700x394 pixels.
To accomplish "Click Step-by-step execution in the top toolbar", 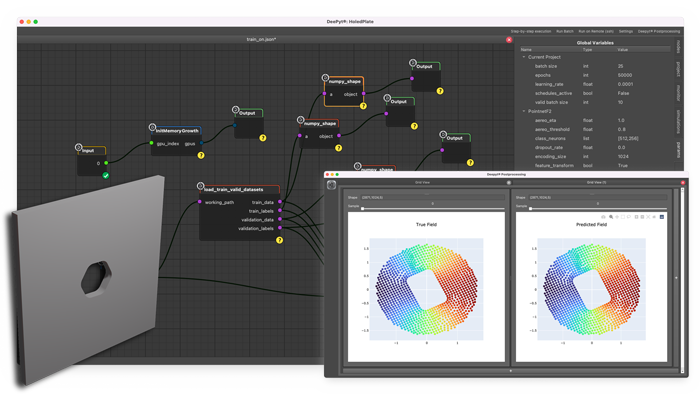I will pos(531,31).
